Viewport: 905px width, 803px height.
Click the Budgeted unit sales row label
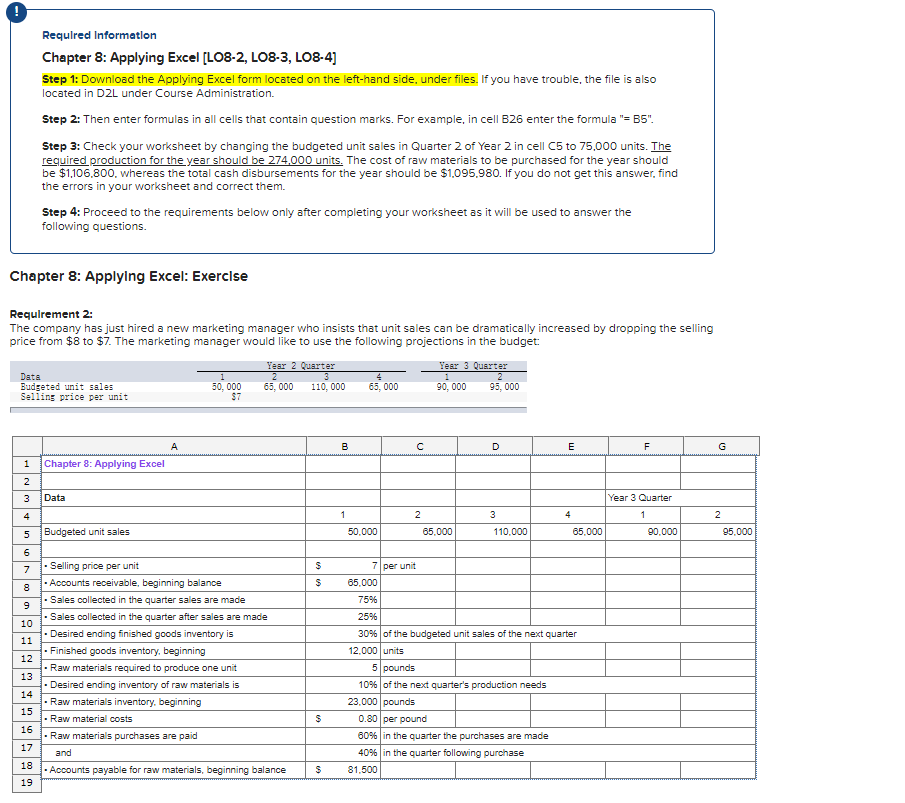click(x=88, y=531)
